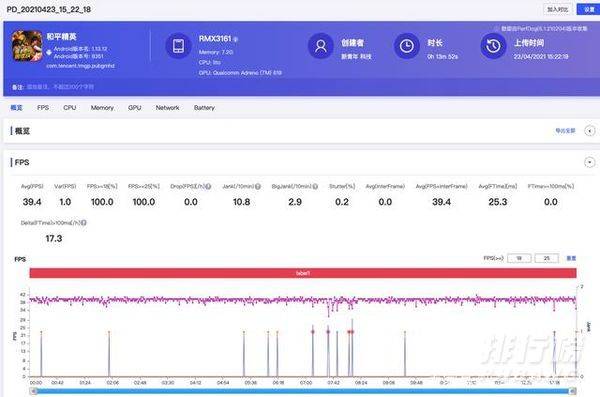Click the 重置 link beside FPS thresholds

[571, 258]
